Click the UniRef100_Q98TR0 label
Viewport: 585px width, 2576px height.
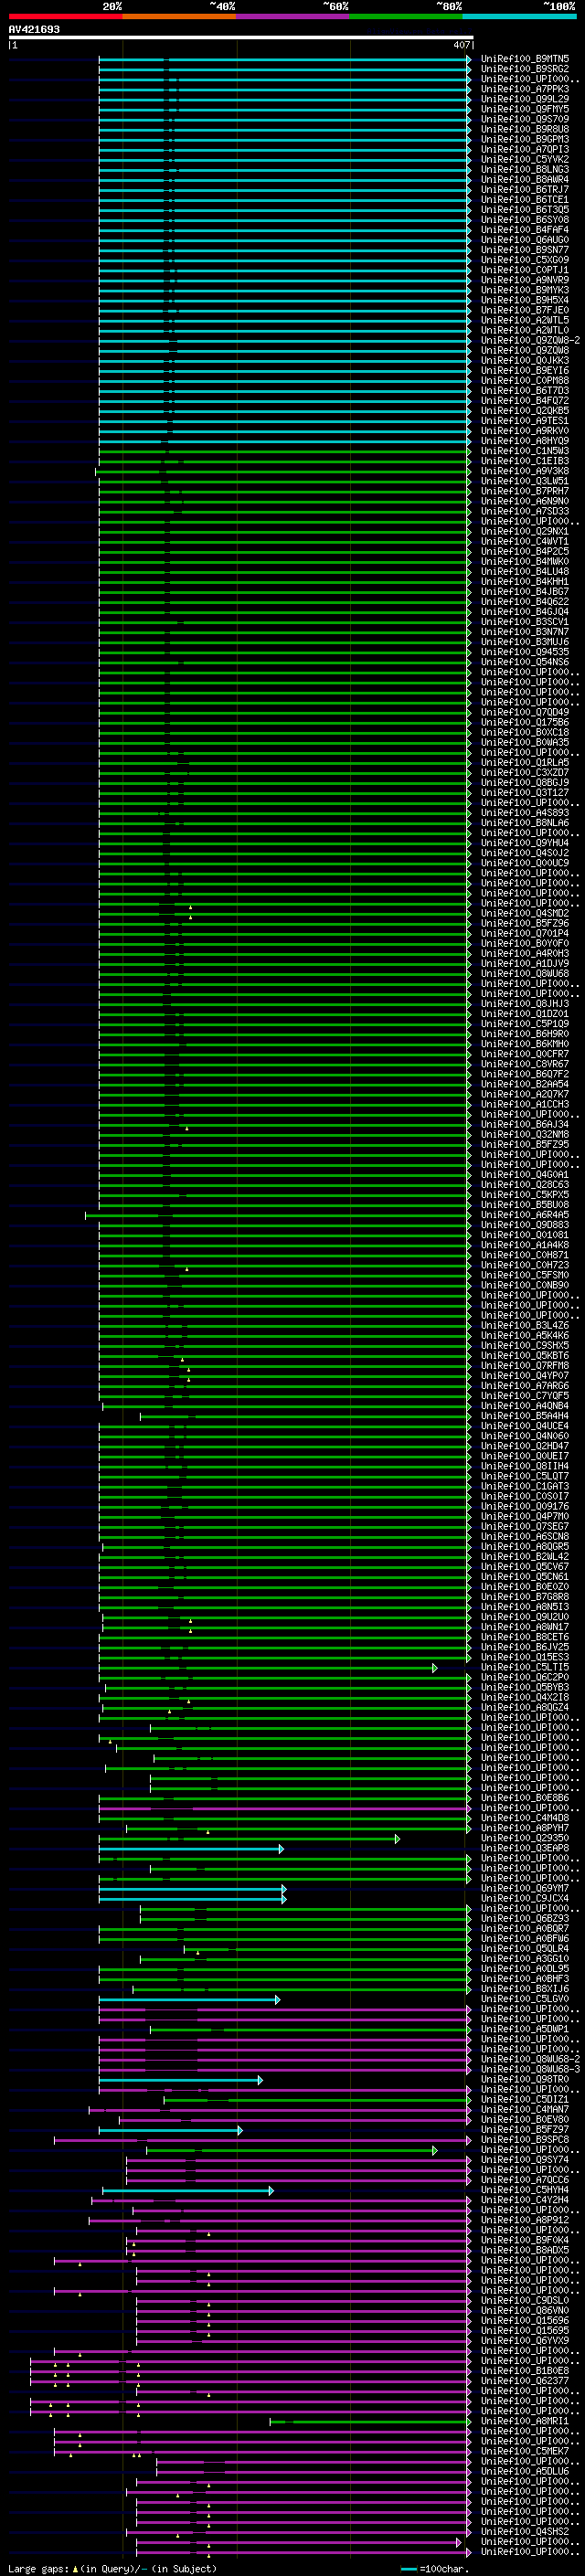pyautogui.click(x=525, y=2079)
